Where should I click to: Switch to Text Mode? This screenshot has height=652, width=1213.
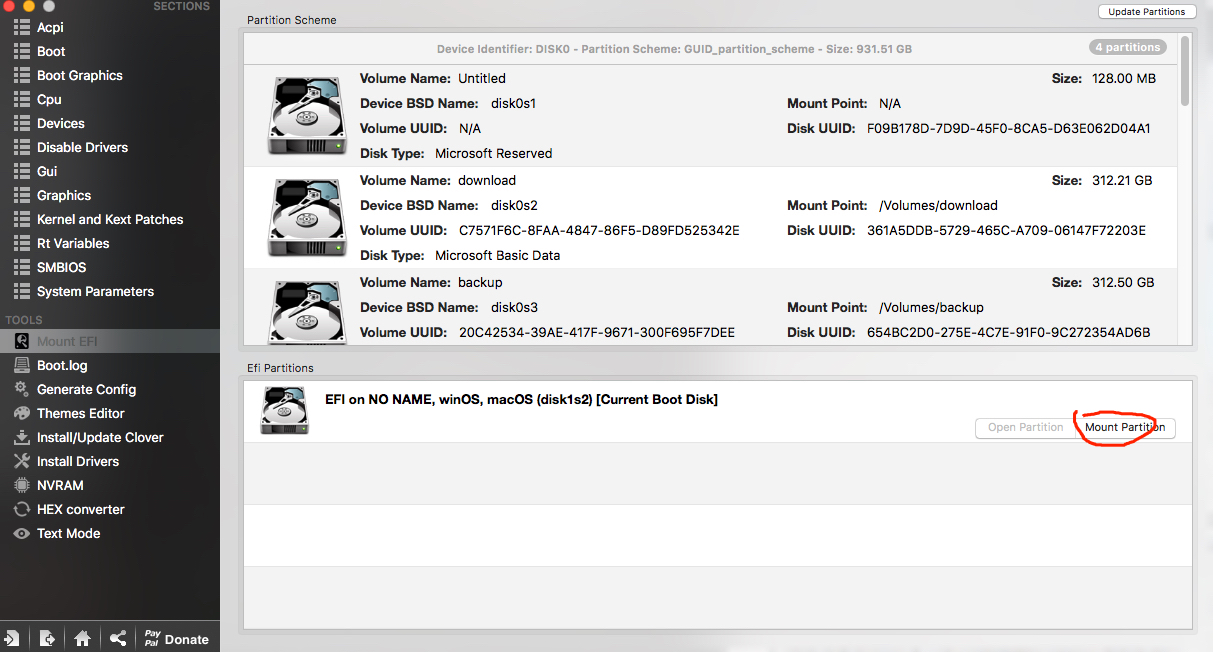68,533
